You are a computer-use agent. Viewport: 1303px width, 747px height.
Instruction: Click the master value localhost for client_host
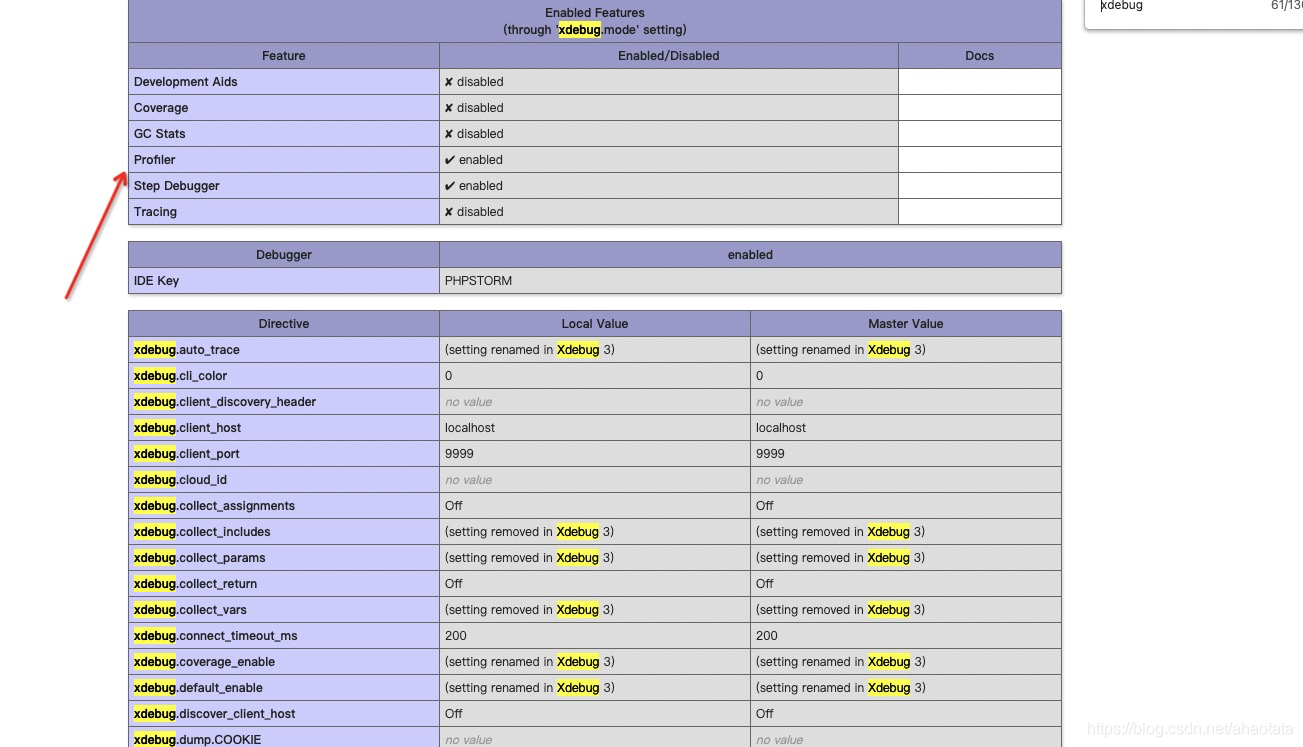click(781, 428)
